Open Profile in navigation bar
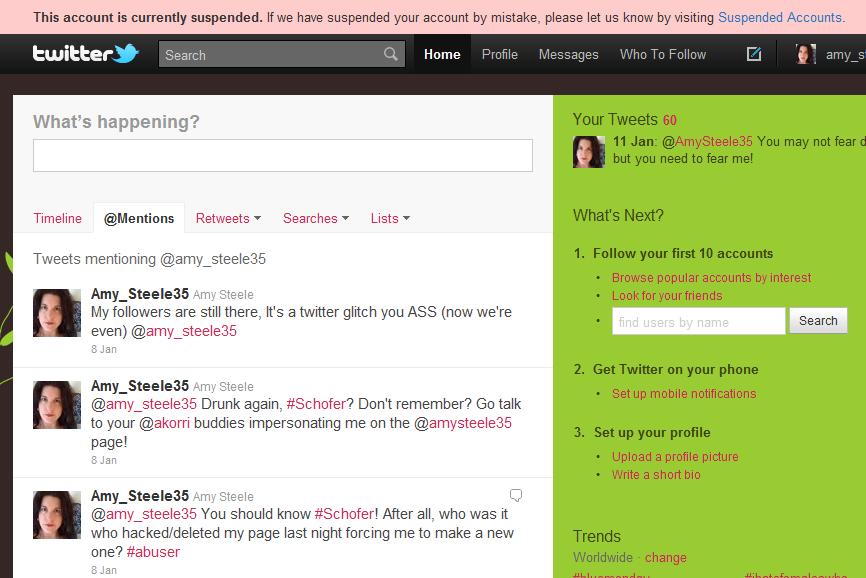This screenshot has height=578, width=866. tap(500, 54)
